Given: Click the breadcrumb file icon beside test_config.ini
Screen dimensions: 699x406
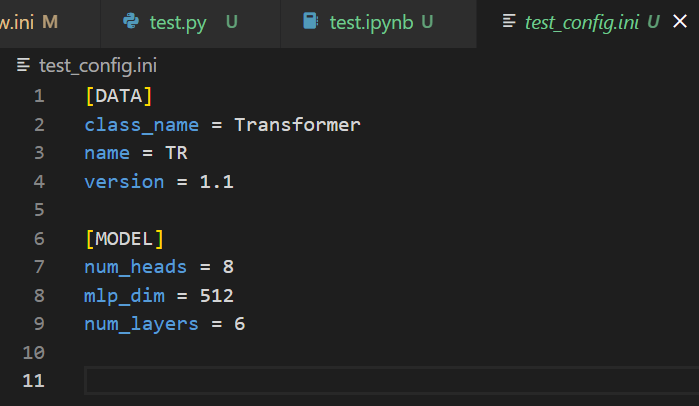Looking at the screenshot, I should pyautogui.click(x=24, y=66).
